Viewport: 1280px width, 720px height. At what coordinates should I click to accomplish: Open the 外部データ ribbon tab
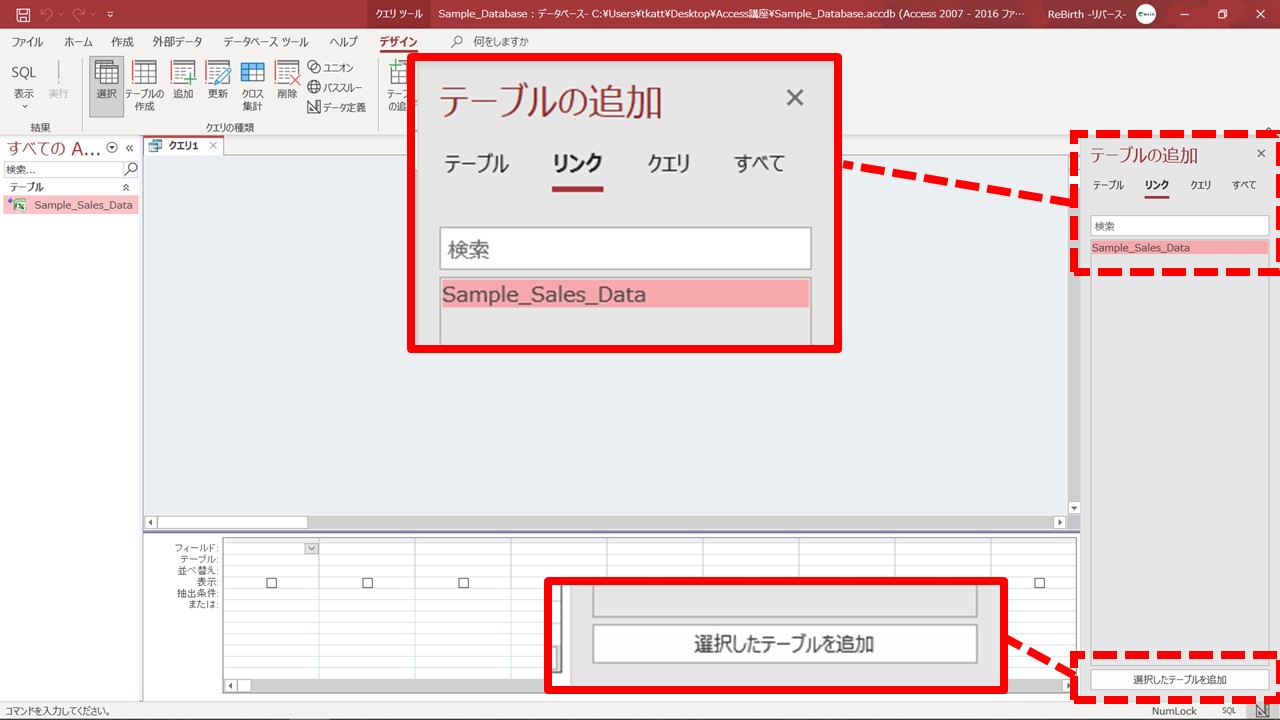[177, 42]
